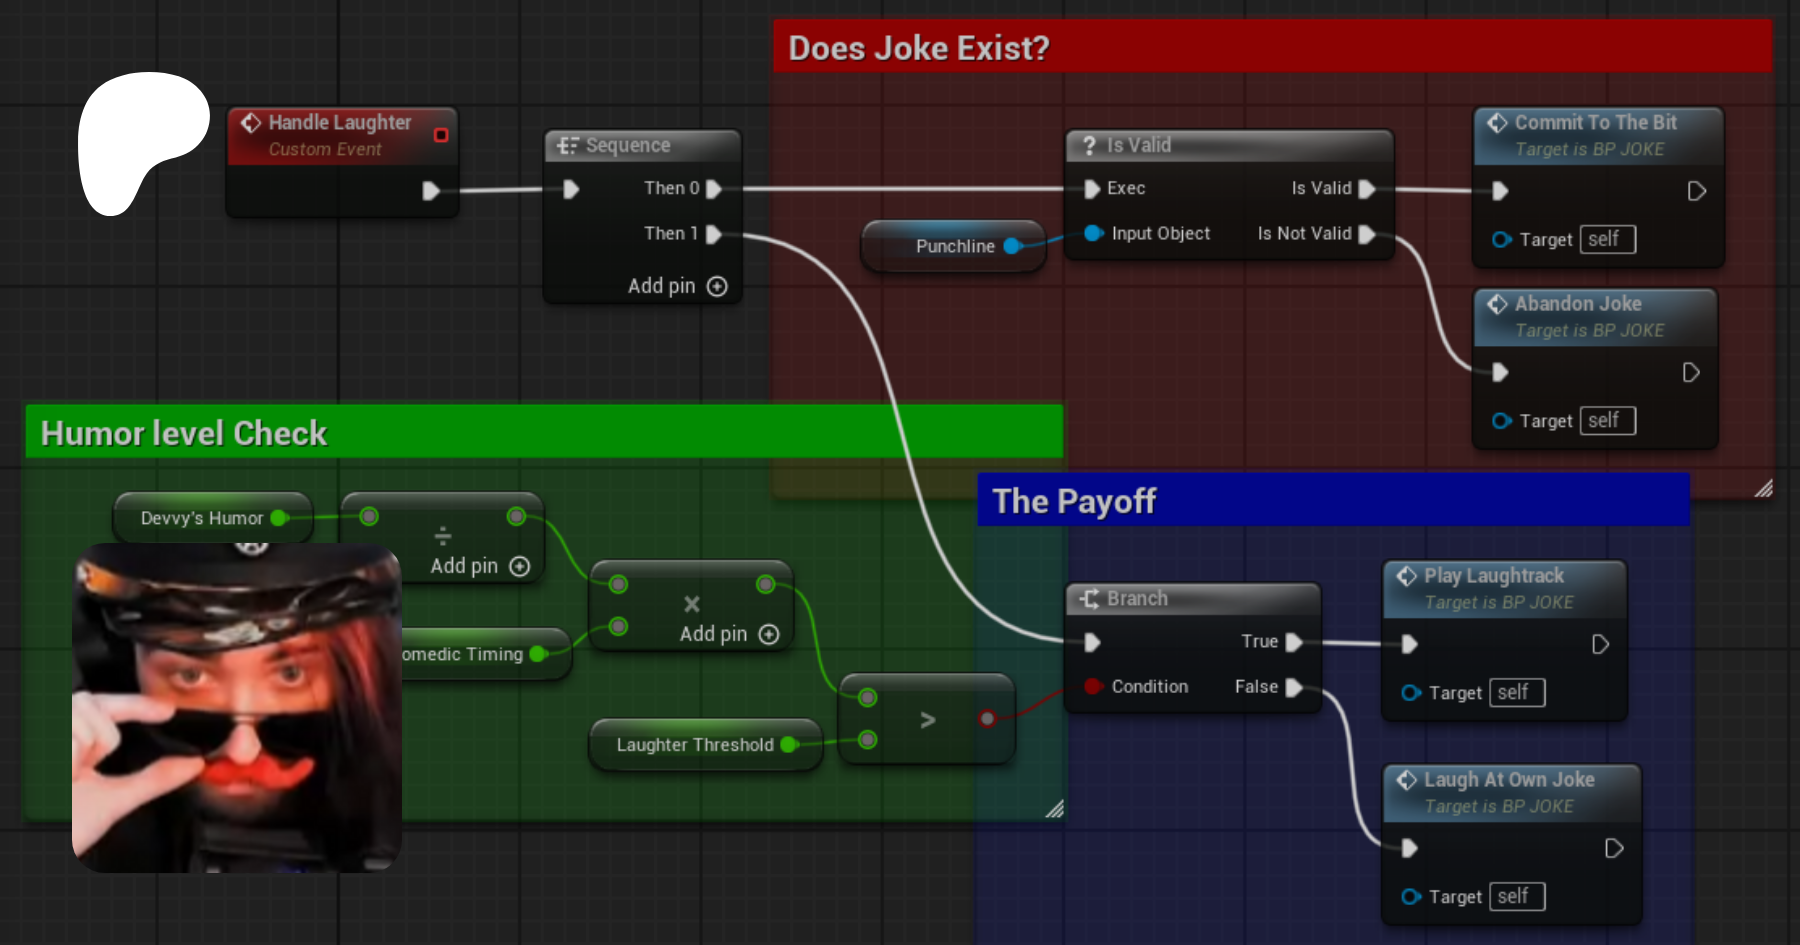Click the resize handle of Humor level Check comment
The height and width of the screenshot is (945, 1800).
point(1054,809)
